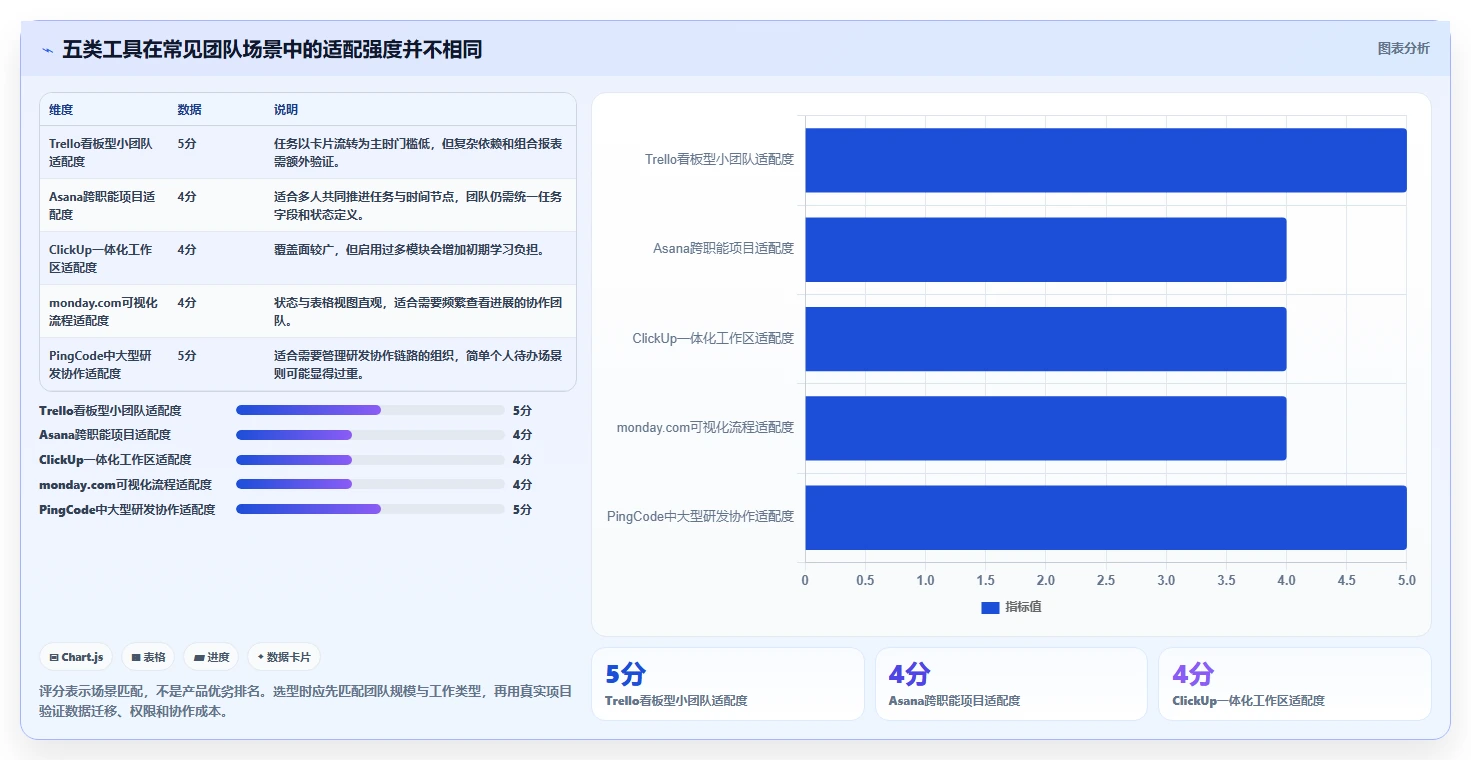The height and width of the screenshot is (760, 1471).
Task: Open the Trello 5分 data card
Action: tap(728, 684)
